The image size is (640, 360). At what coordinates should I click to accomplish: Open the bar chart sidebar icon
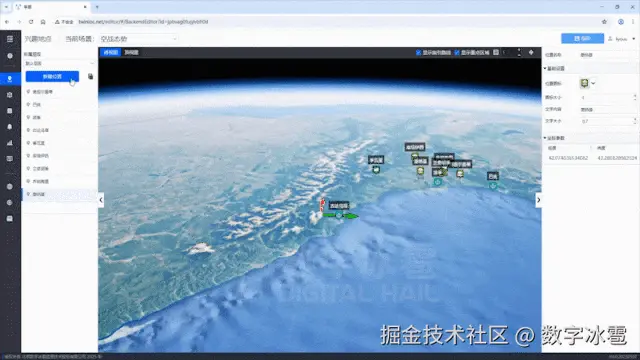pyautogui.click(x=10, y=143)
